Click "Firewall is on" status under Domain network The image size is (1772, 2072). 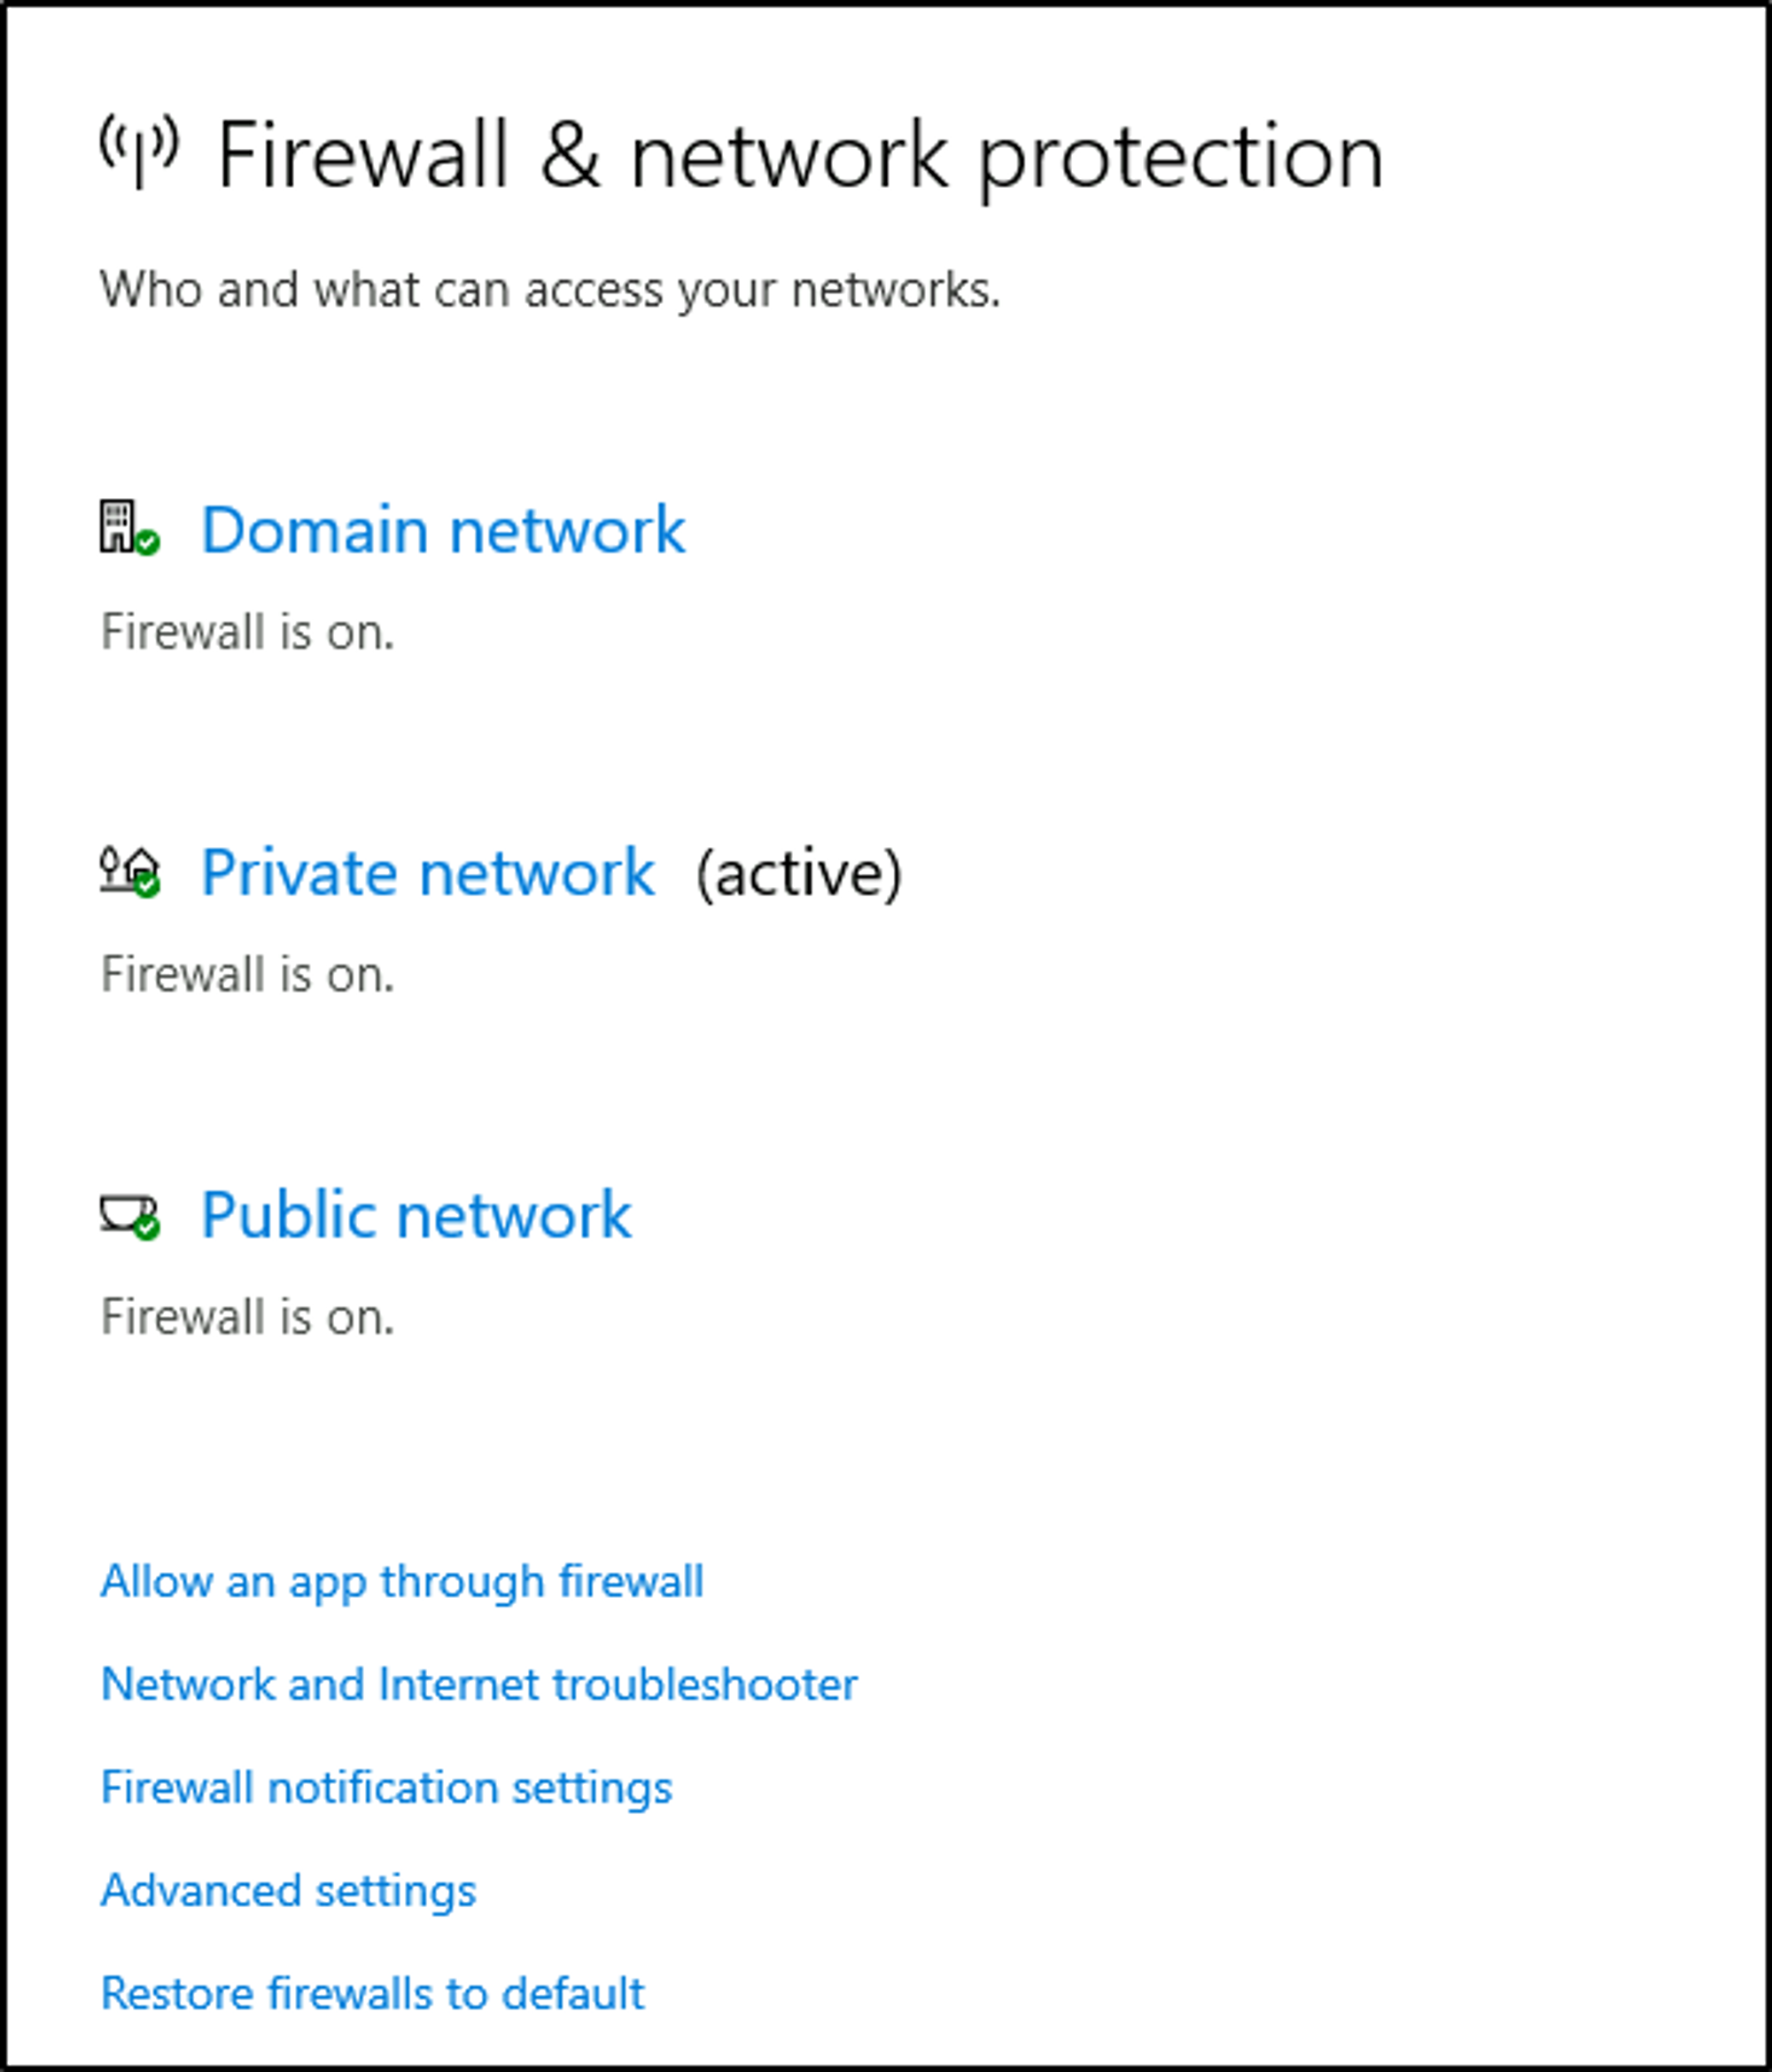(247, 632)
